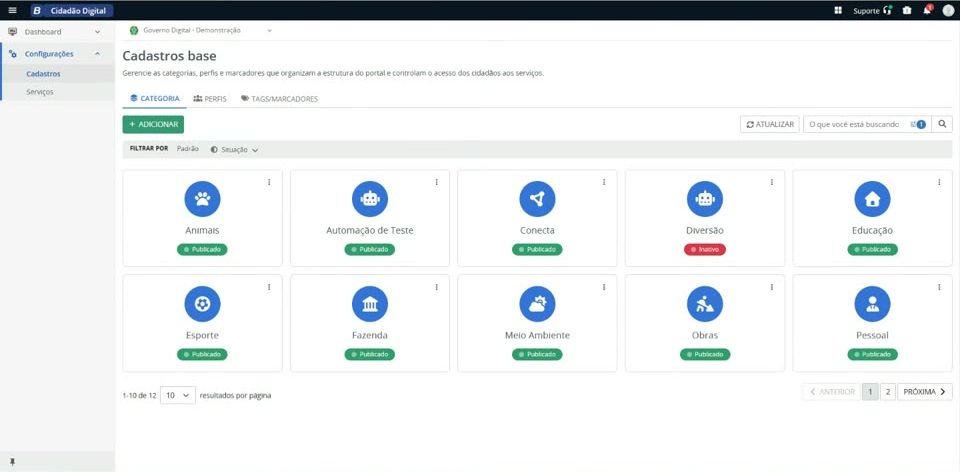Image resolution: width=960 pixels, height=472 pixels.
Task: Open the Diversão card options menu
Action: coord(771,182)
